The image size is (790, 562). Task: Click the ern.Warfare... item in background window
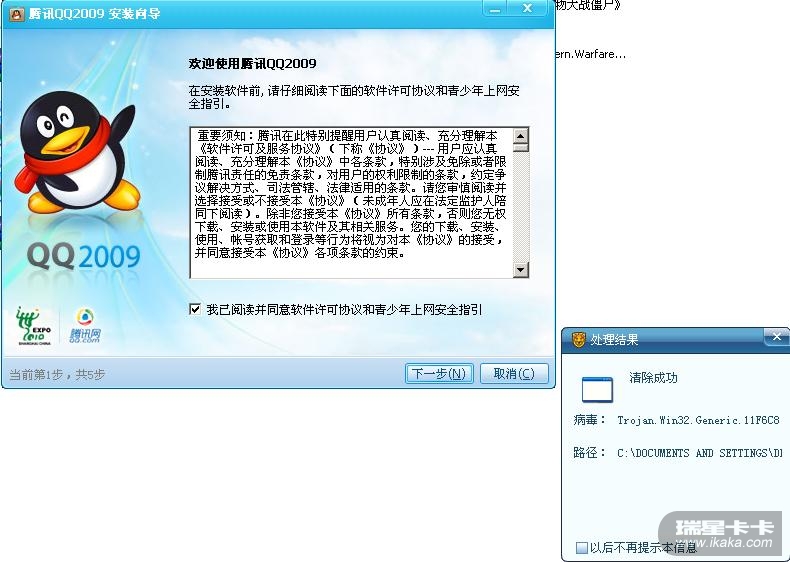coord(590,54)
